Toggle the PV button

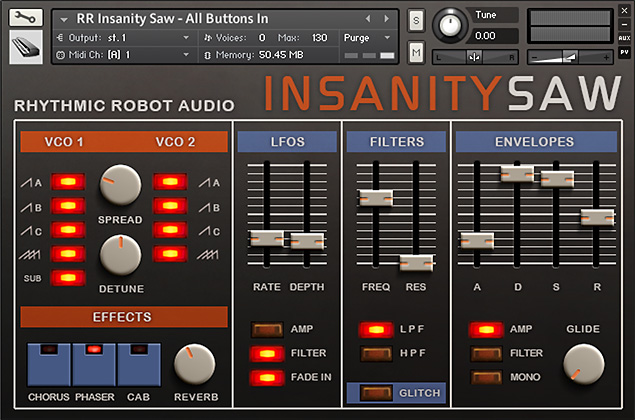click(x=624, y=52)
